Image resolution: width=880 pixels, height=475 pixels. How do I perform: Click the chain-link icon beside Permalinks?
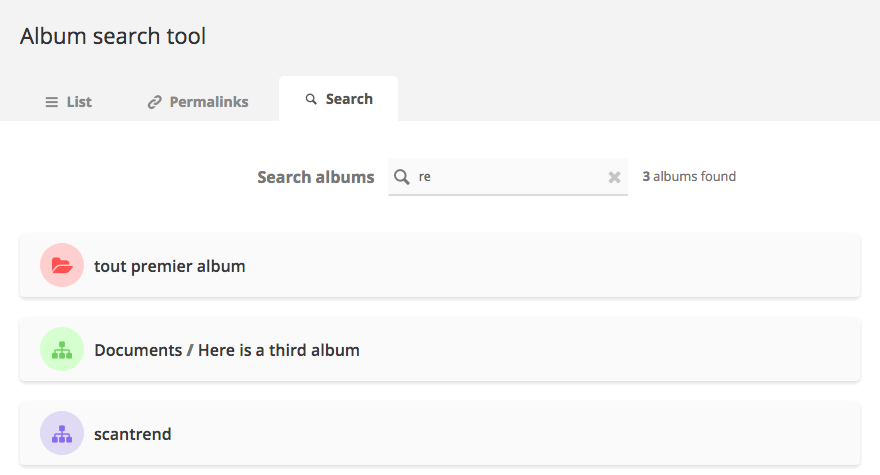coord(154,102)
